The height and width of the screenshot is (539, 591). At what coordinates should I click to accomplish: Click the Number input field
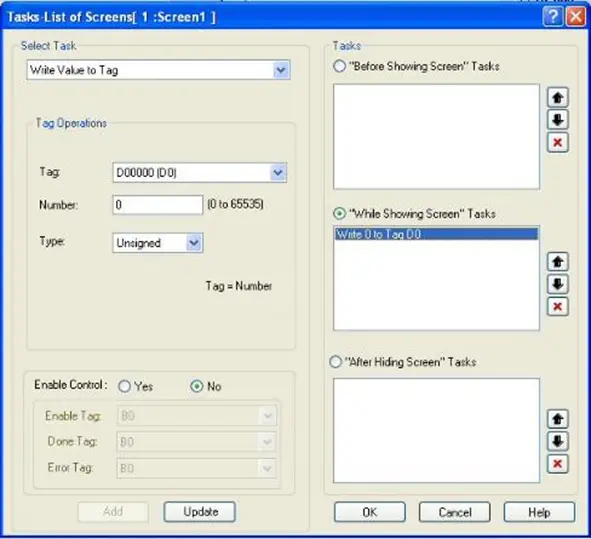click(158, 205)
